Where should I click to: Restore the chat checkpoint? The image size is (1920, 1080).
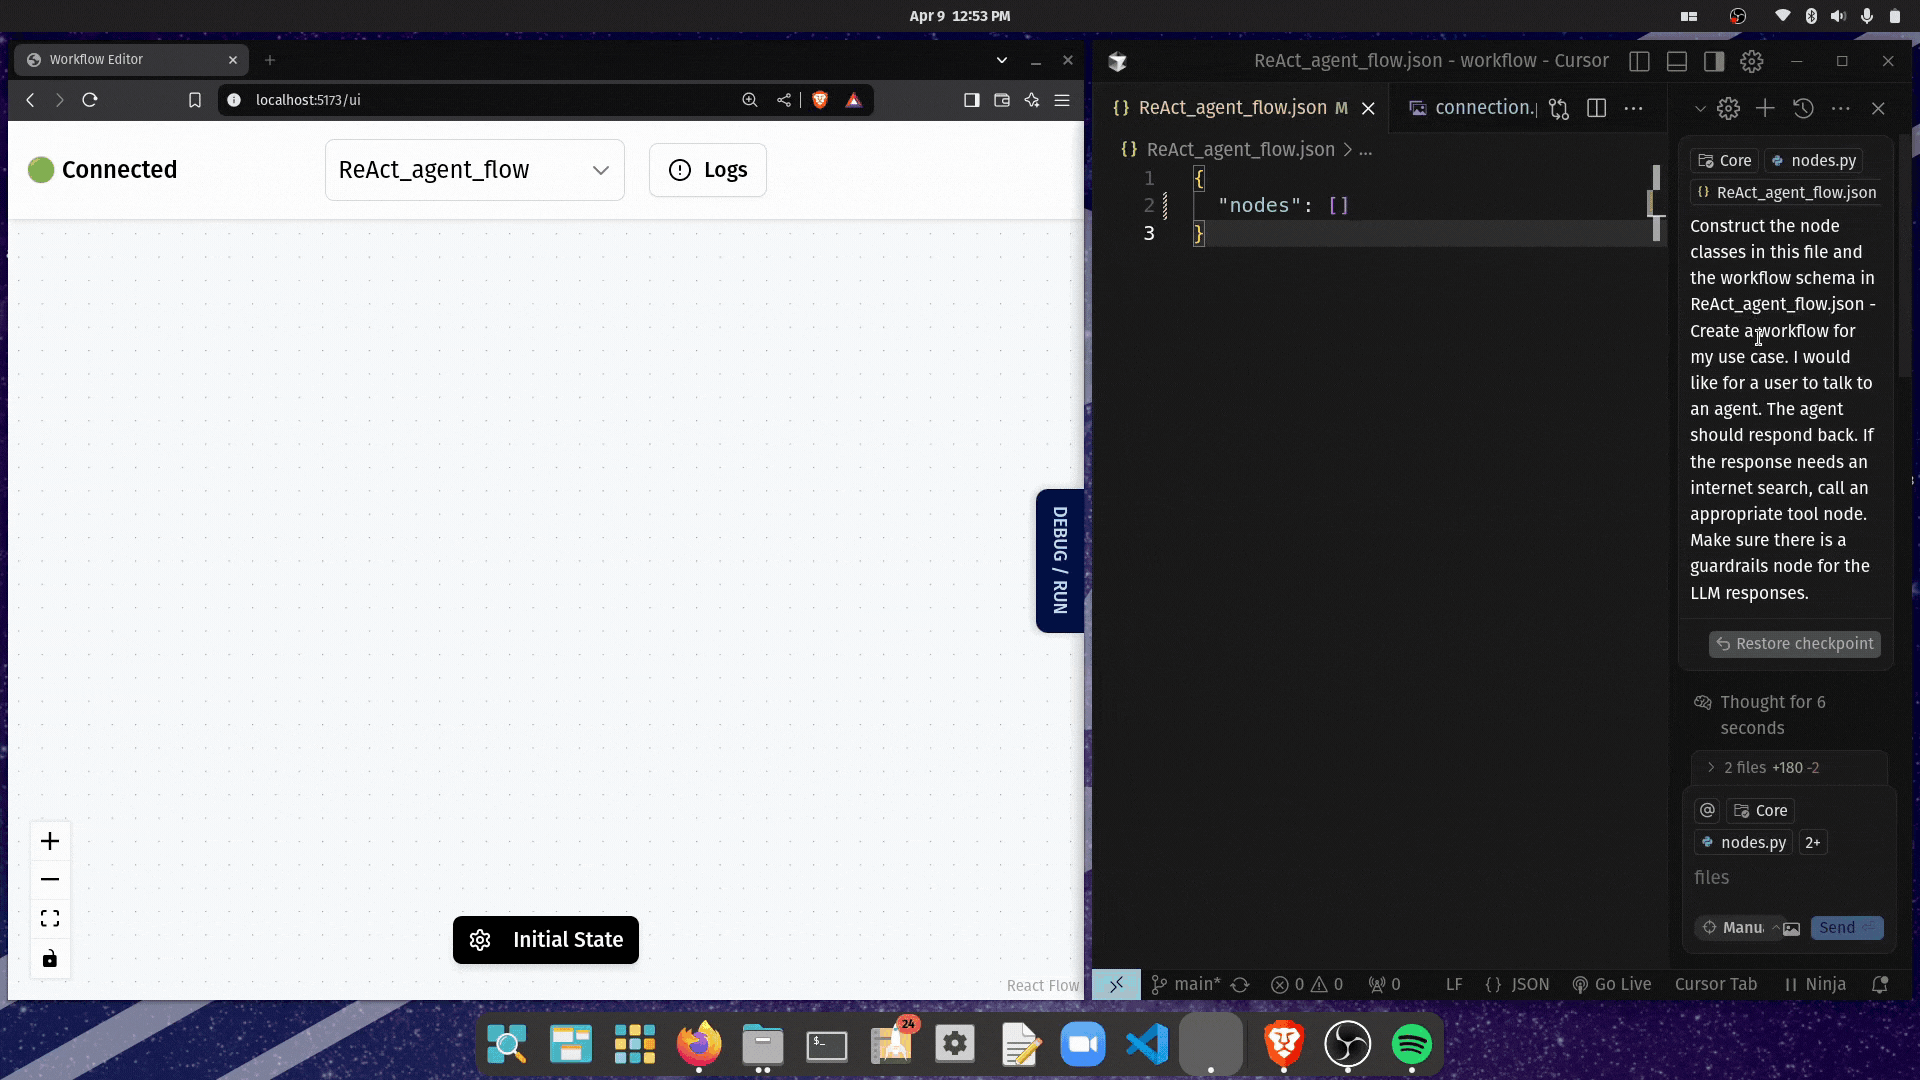1794,644
